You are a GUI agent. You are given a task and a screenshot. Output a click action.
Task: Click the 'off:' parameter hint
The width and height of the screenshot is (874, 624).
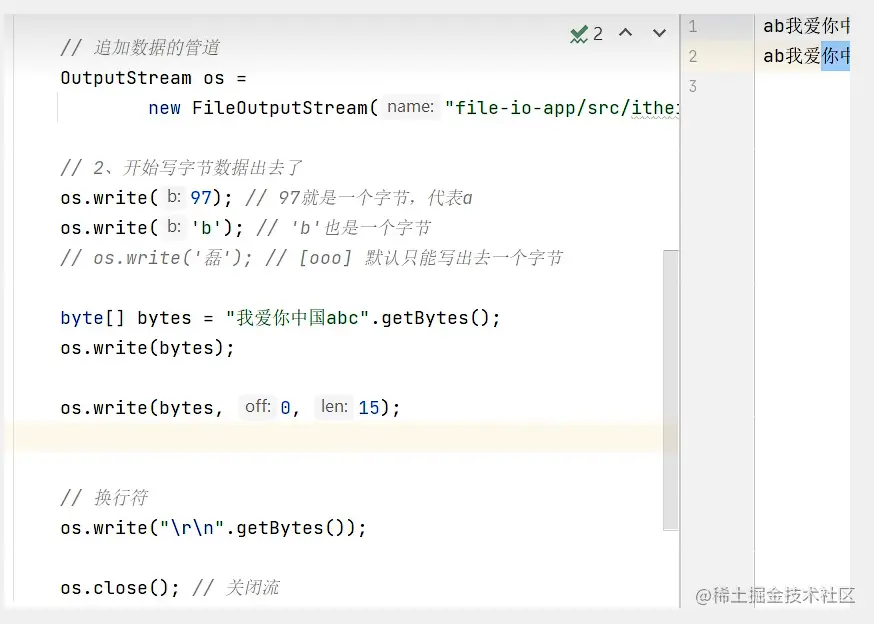pyautogui.click(x=258, y=407)
